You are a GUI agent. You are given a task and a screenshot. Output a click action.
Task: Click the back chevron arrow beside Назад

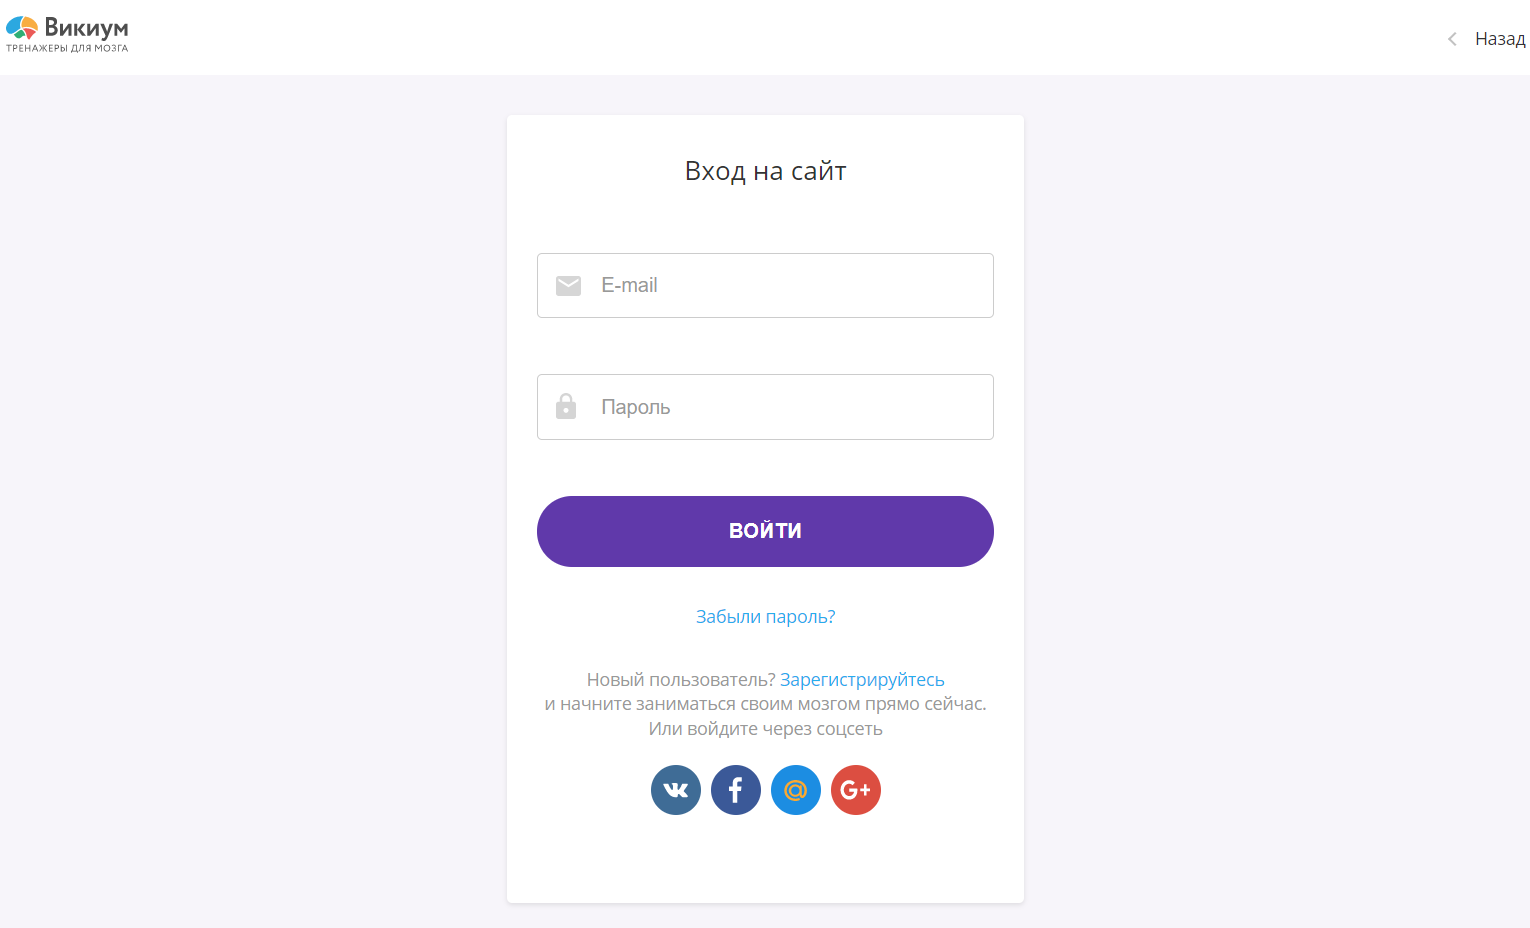(1452, 39)
